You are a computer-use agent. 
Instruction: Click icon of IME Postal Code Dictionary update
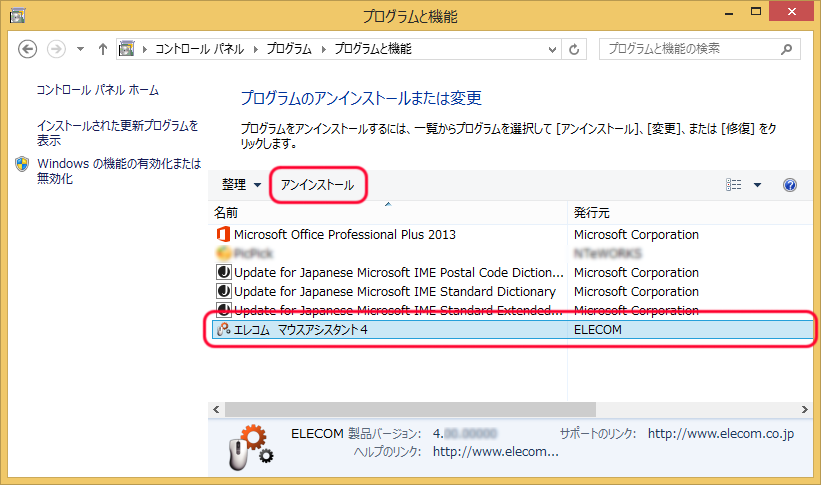click(224, 272)
